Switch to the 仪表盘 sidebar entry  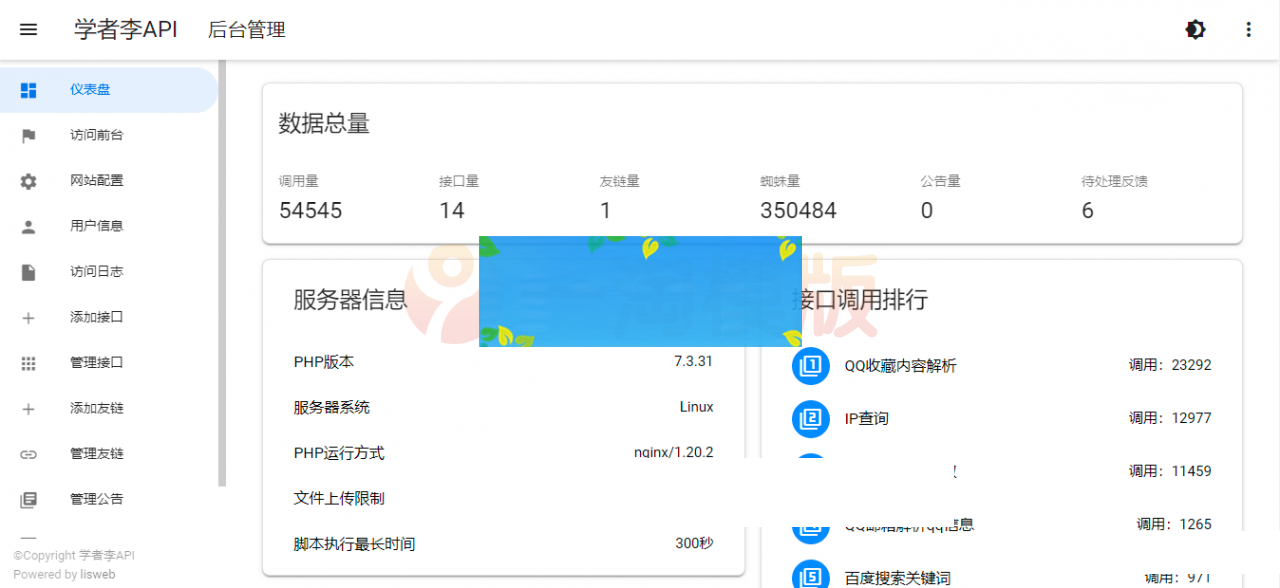coord(91,89)
